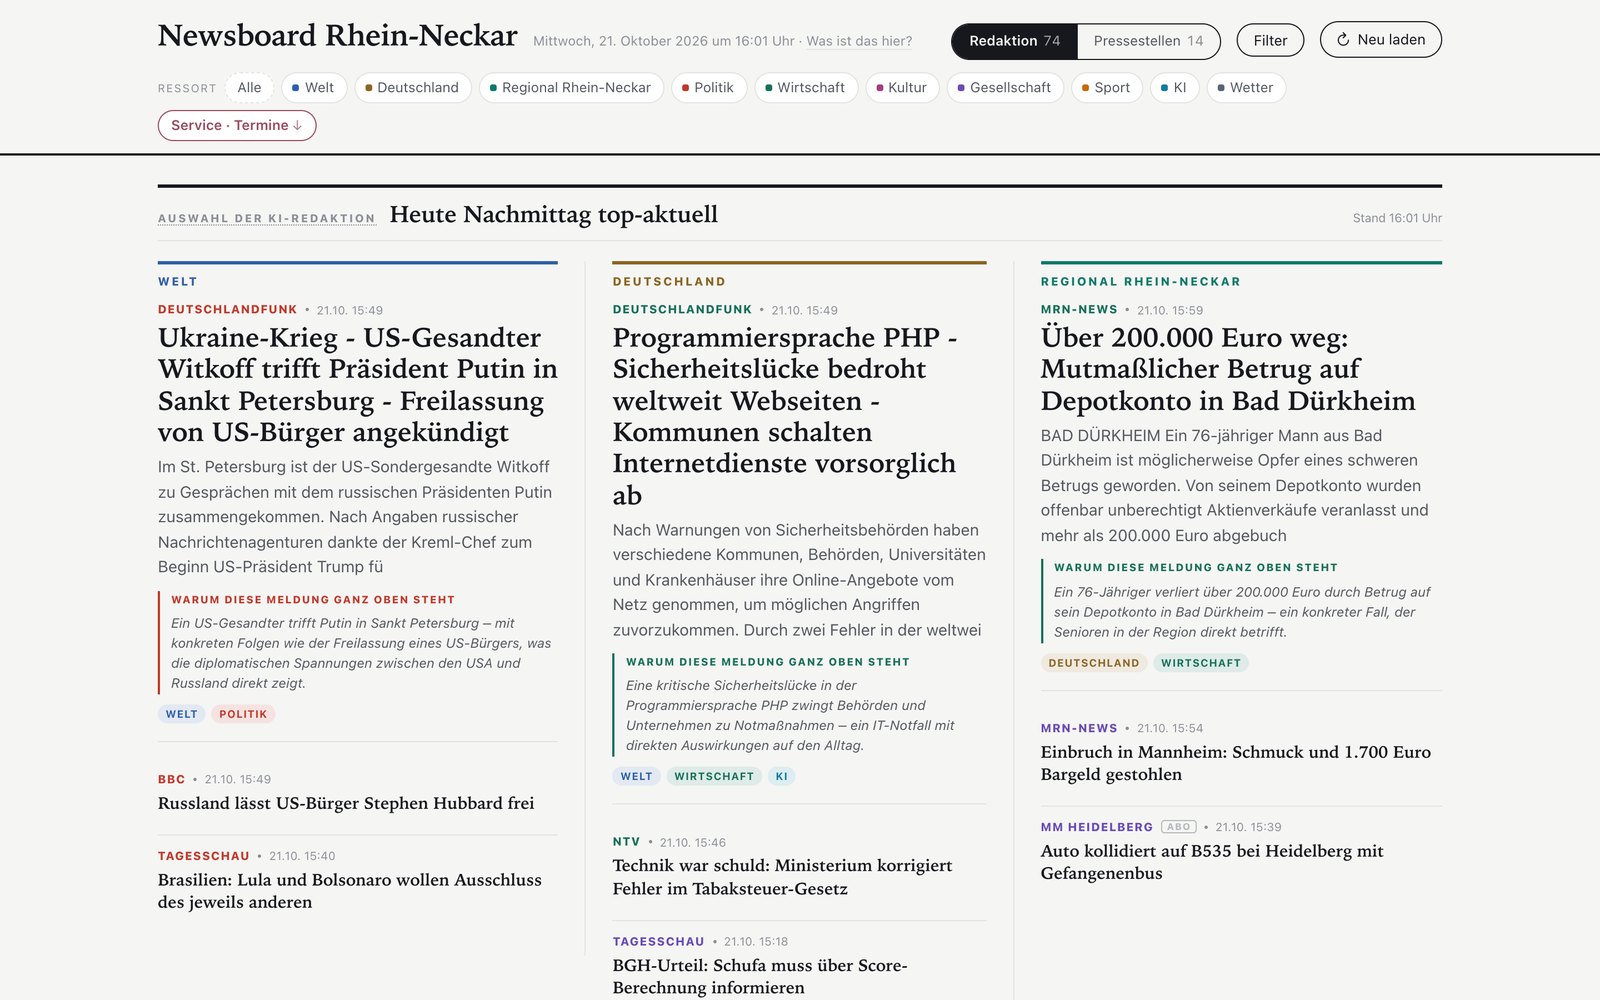Toggle the Wirtschaft ressort chip

click(805, 88)
